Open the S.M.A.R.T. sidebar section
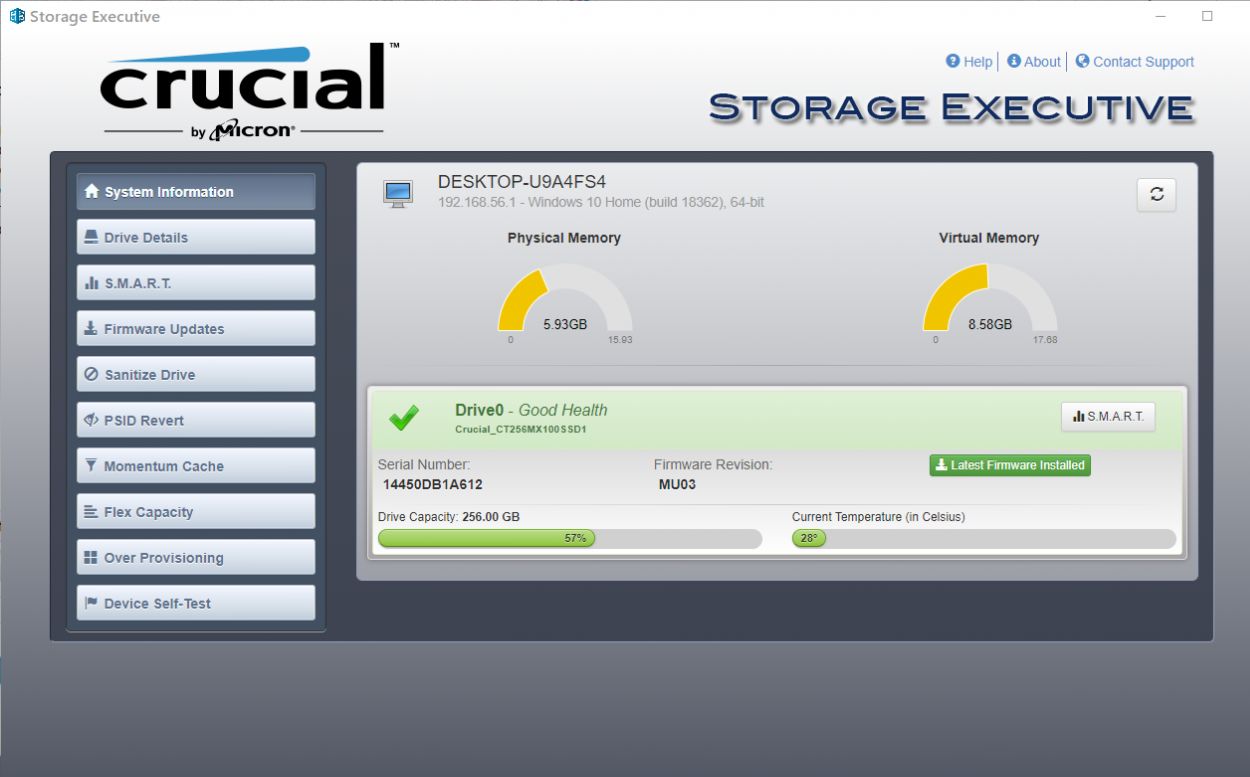 196,283
